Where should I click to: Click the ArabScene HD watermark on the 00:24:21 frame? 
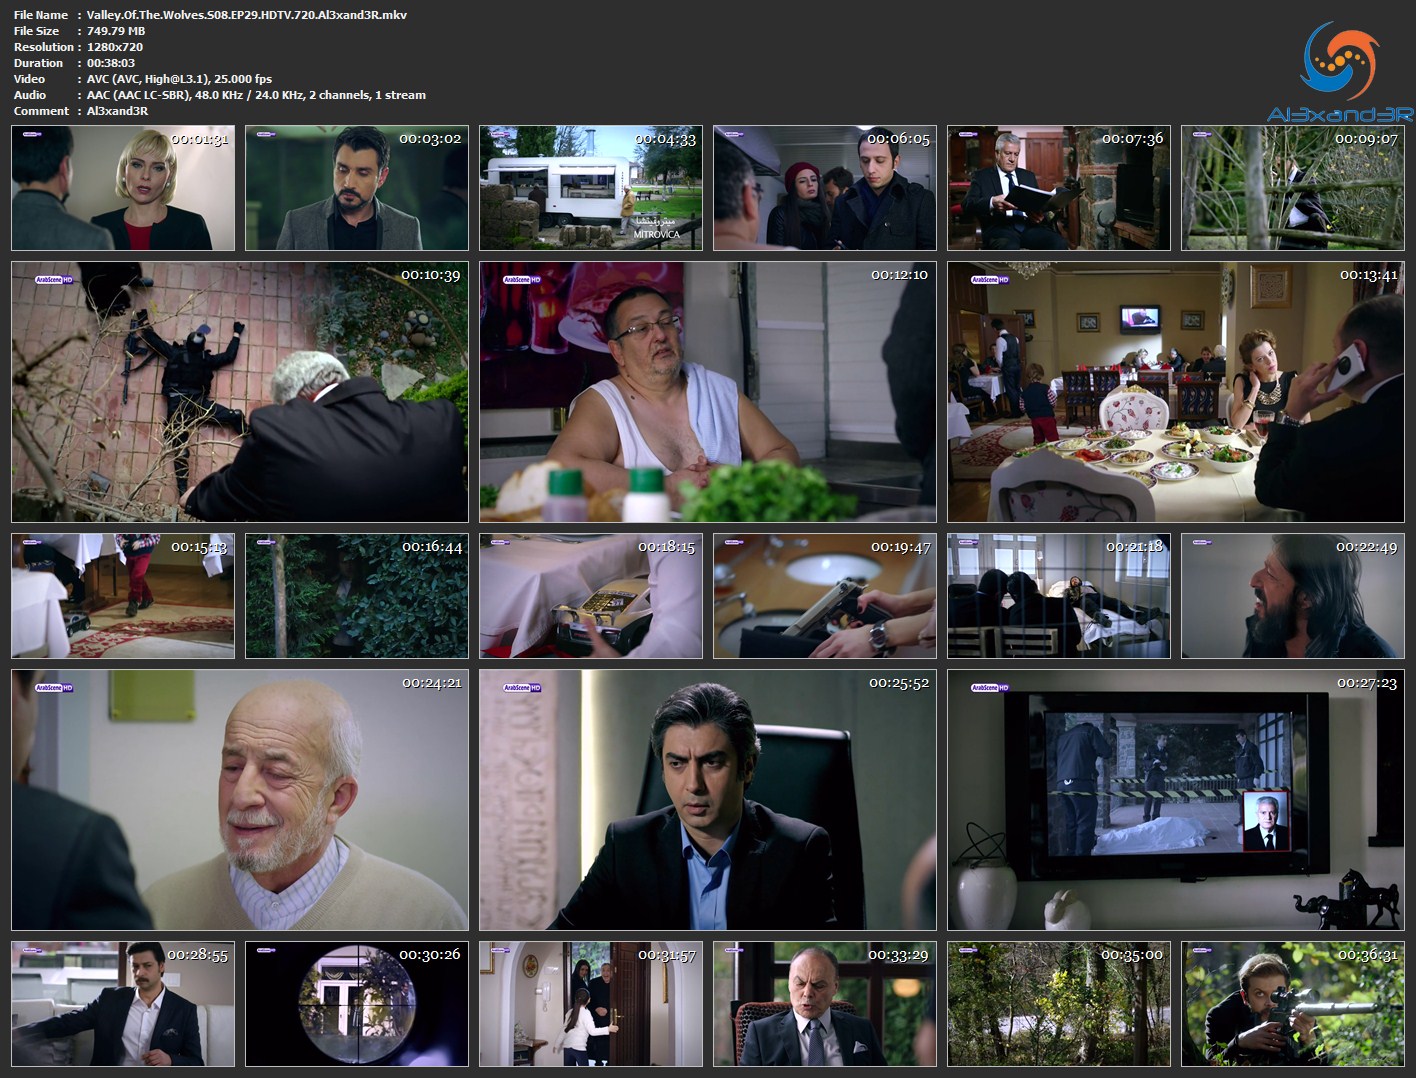54,688
